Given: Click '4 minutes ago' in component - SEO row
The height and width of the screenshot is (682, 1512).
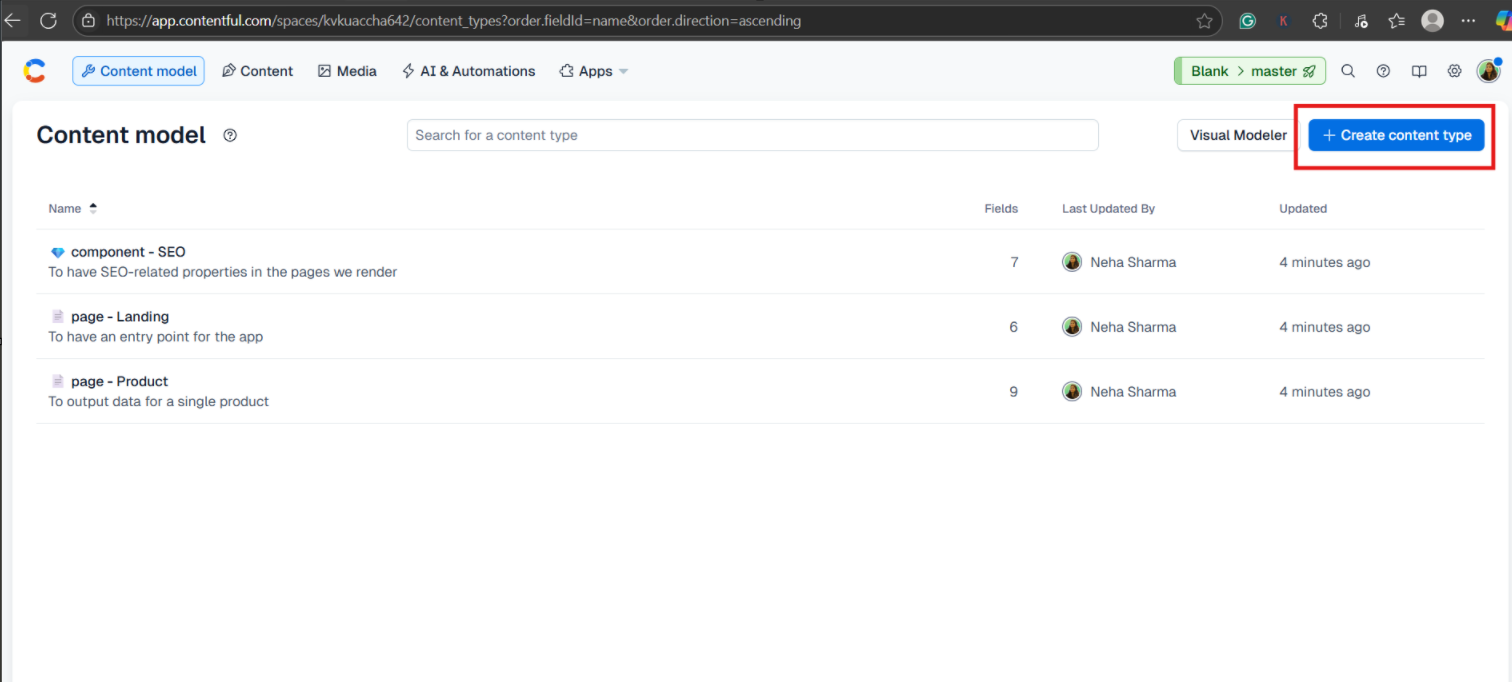Looking at the screenshot, I should (1325, 262).
